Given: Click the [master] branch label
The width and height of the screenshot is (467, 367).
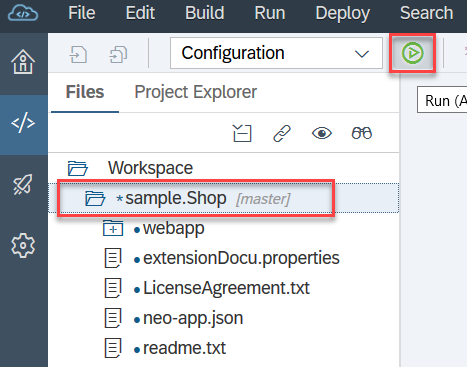Looking at the screenshot, I should coord(263,199).
